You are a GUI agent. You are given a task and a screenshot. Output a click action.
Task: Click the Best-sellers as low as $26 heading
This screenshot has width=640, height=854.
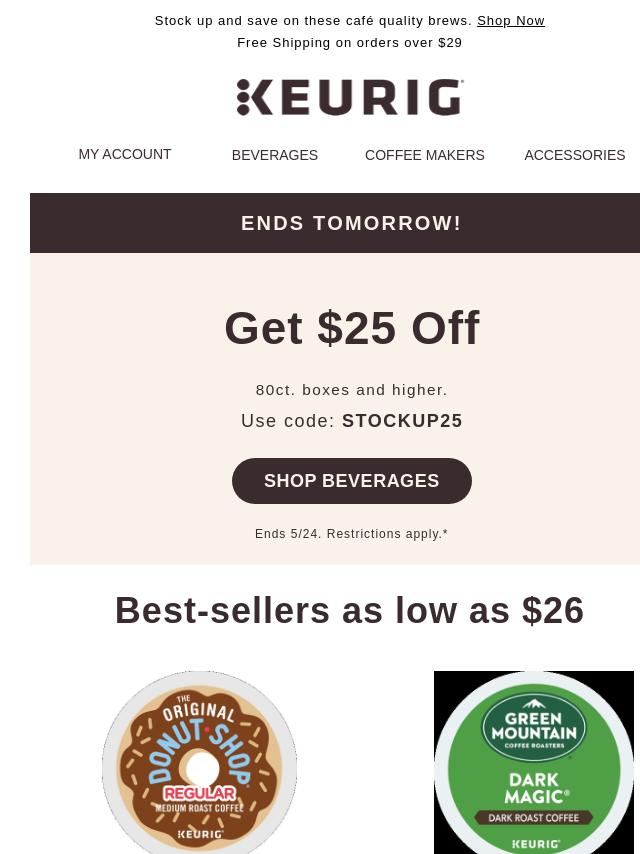click(349, 610)
